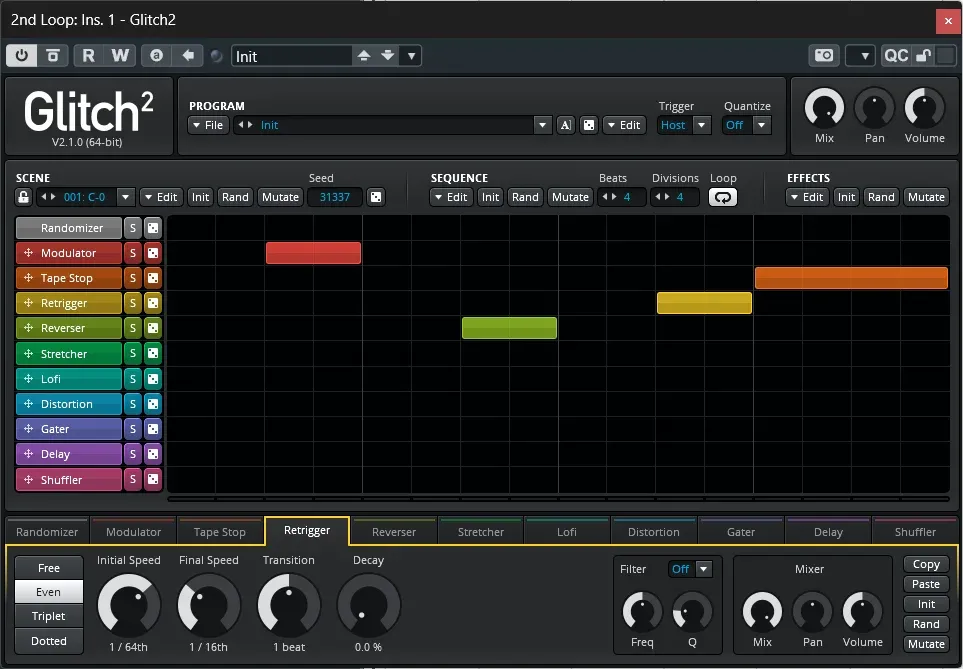Click the scene lock icon
This screenshot has height=669, width=963.
[23, 197]
